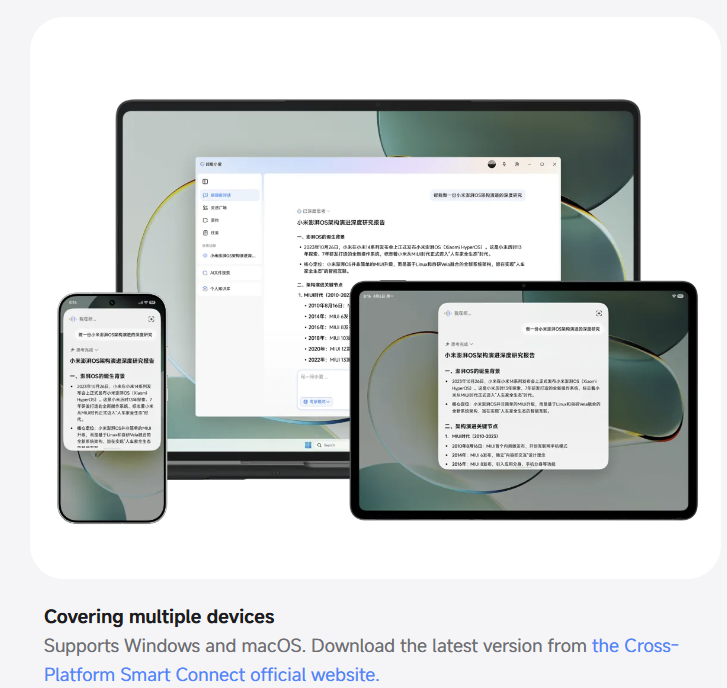Click the '2022年' bullet on laptop
Screen dimensions: 727x688
pos(327,360)
